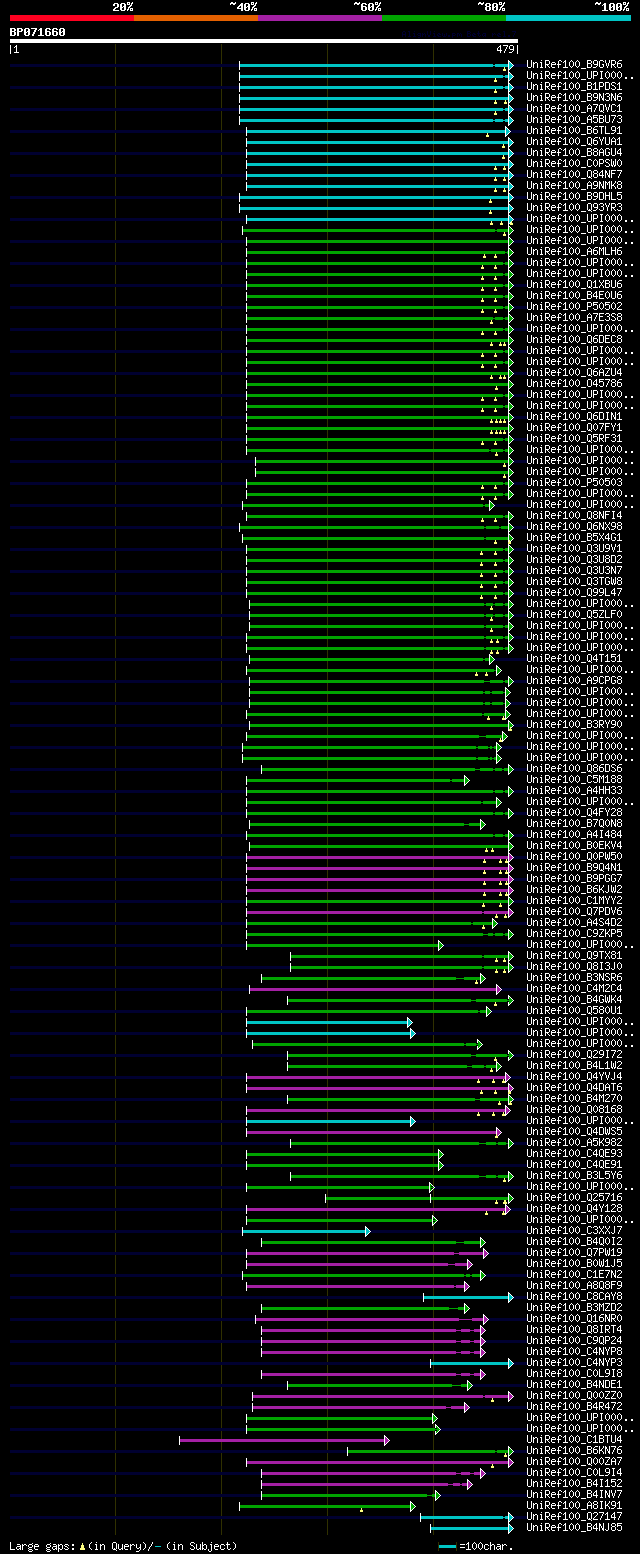
Task: Select hit label UniRef100_C4NYP3
Action: (574, 1362)
